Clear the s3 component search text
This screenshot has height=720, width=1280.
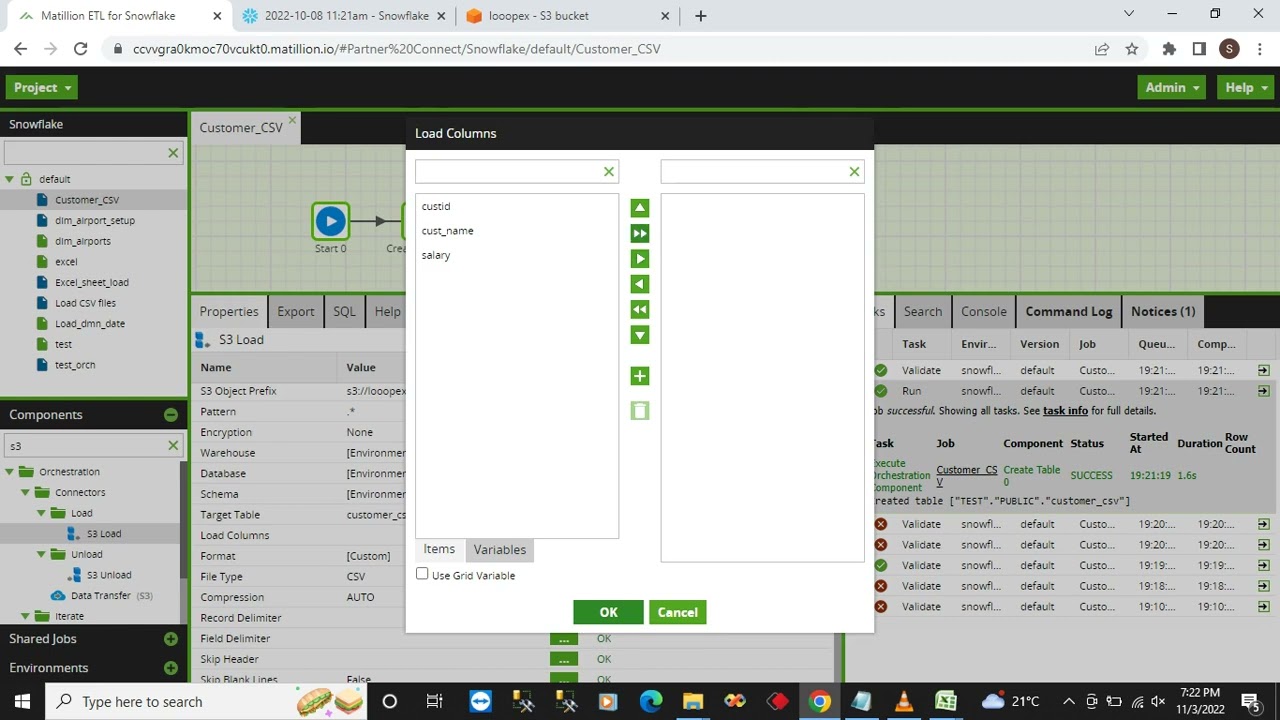pos(173,446)
